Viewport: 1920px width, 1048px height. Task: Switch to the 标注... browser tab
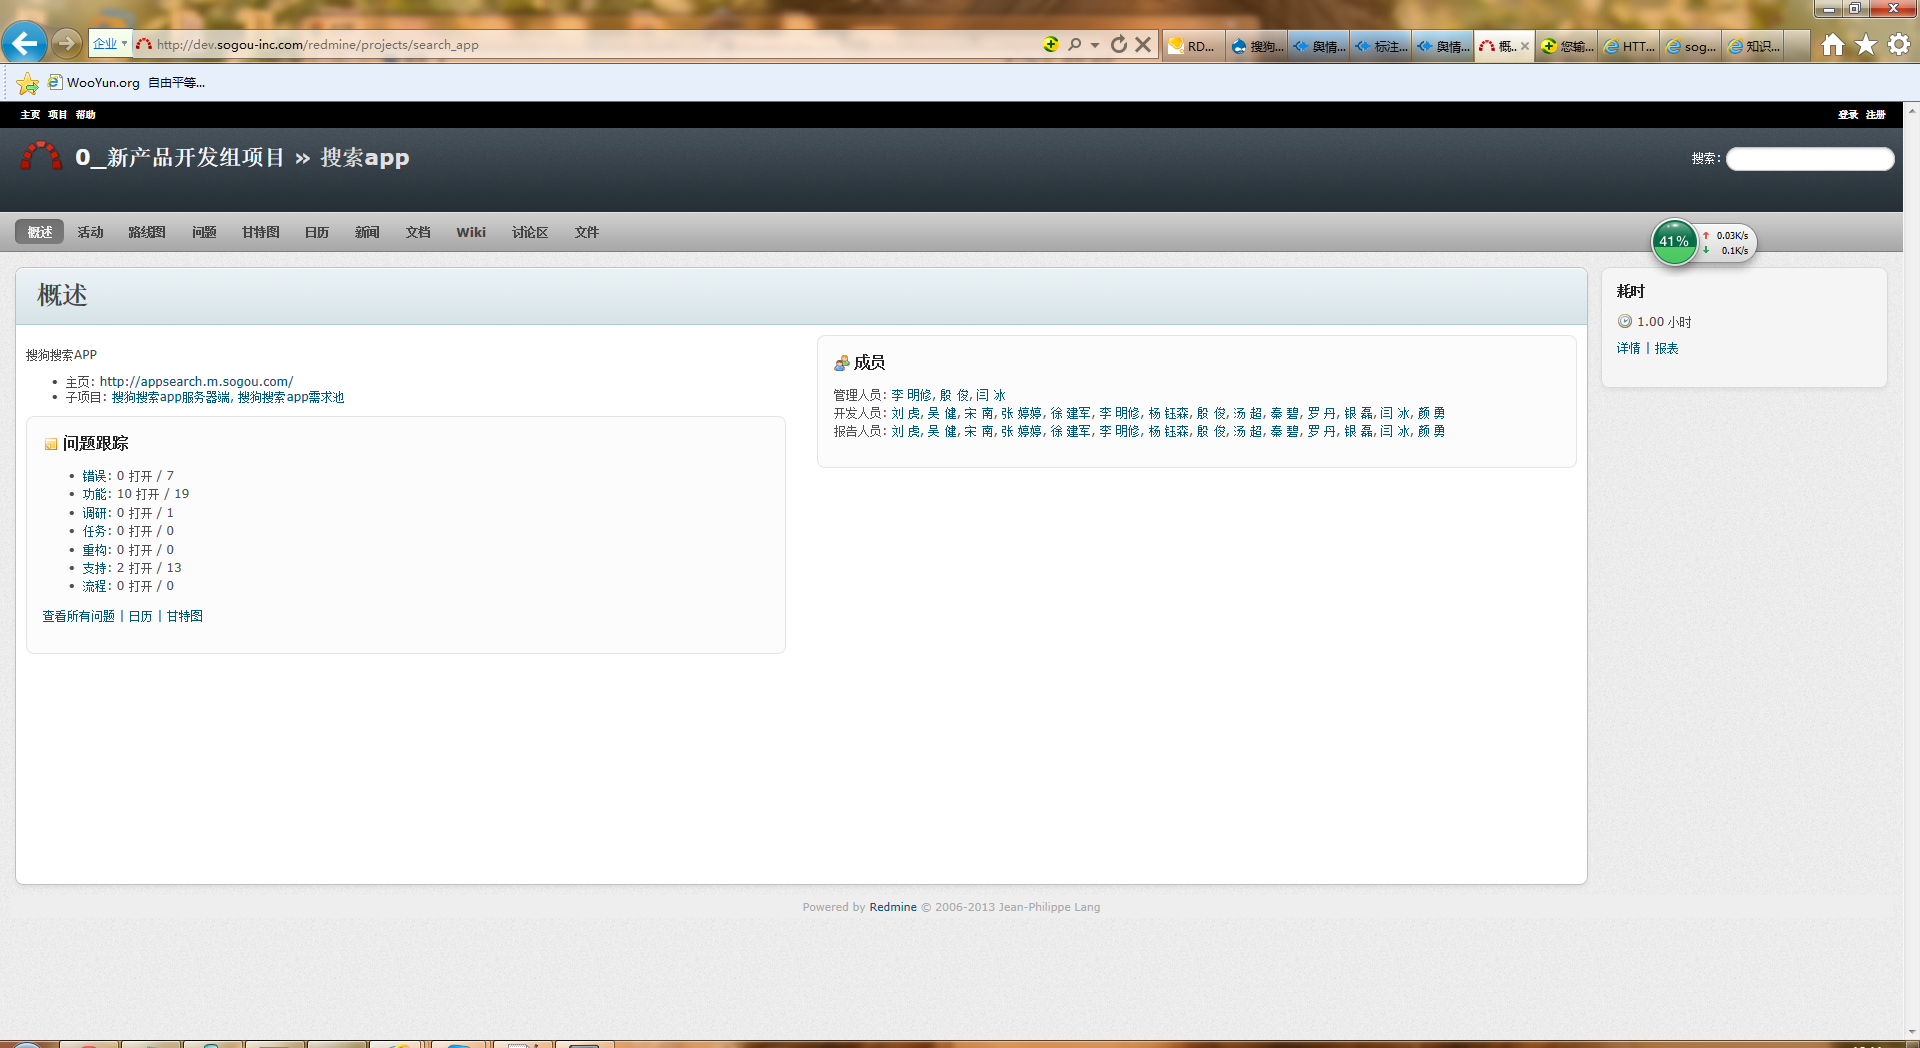(x=1381, y=46)
